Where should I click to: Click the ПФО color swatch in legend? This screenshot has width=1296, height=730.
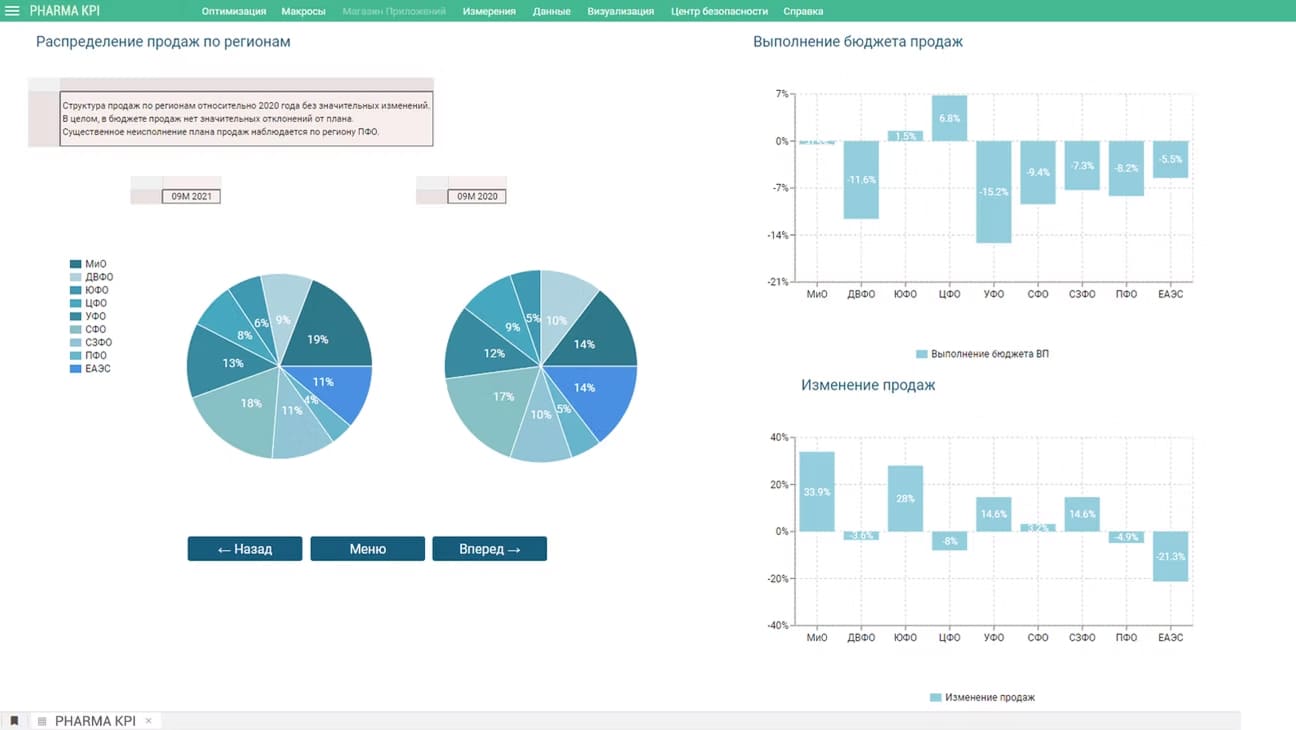[76, 356]
